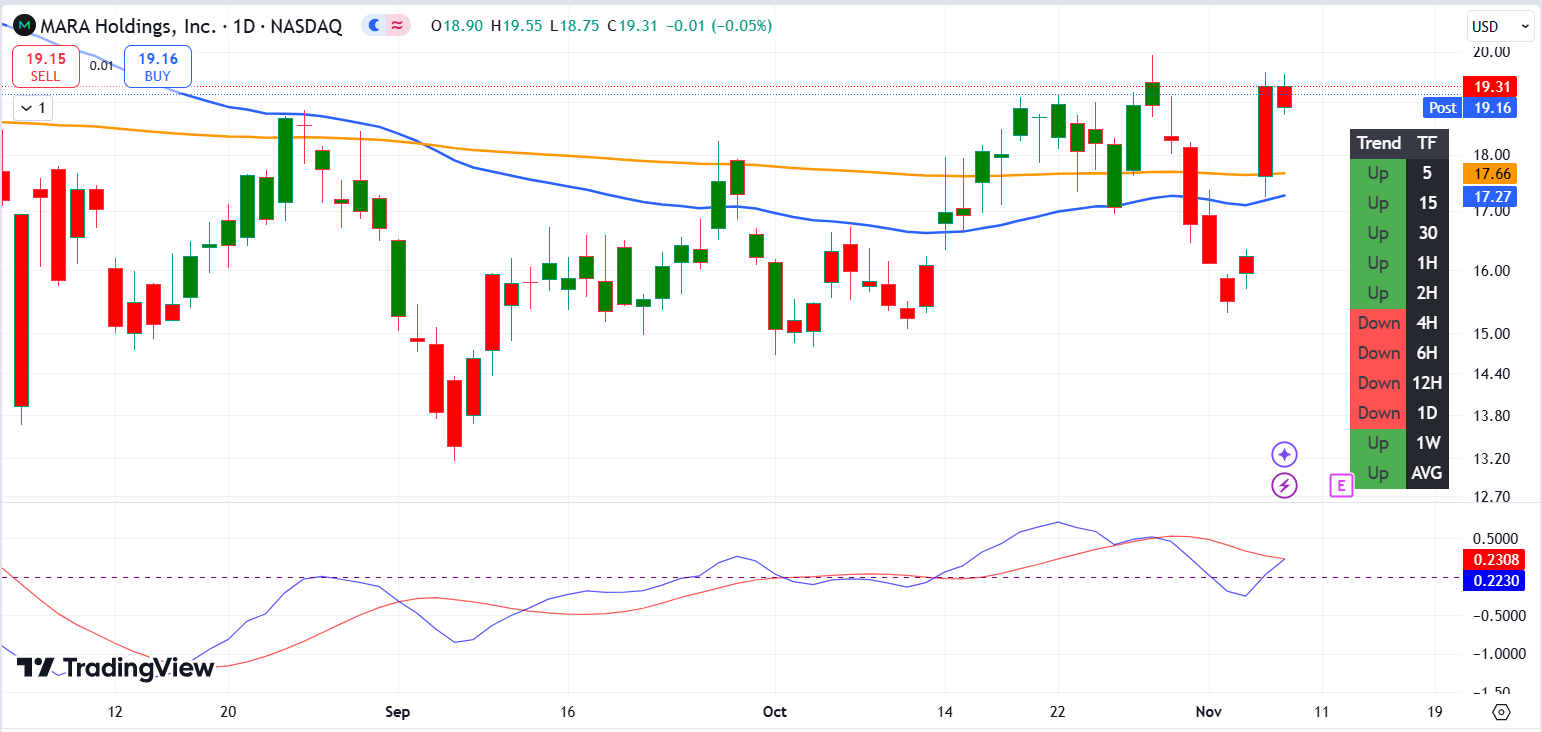Click the TradingView logo
Viewport: 1542px width, 732px height.
(x=116, y=668)
